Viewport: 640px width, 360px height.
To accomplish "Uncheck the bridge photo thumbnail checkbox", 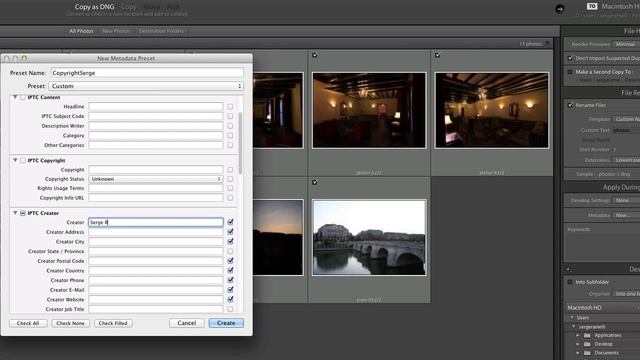I will tap(315, 182).
